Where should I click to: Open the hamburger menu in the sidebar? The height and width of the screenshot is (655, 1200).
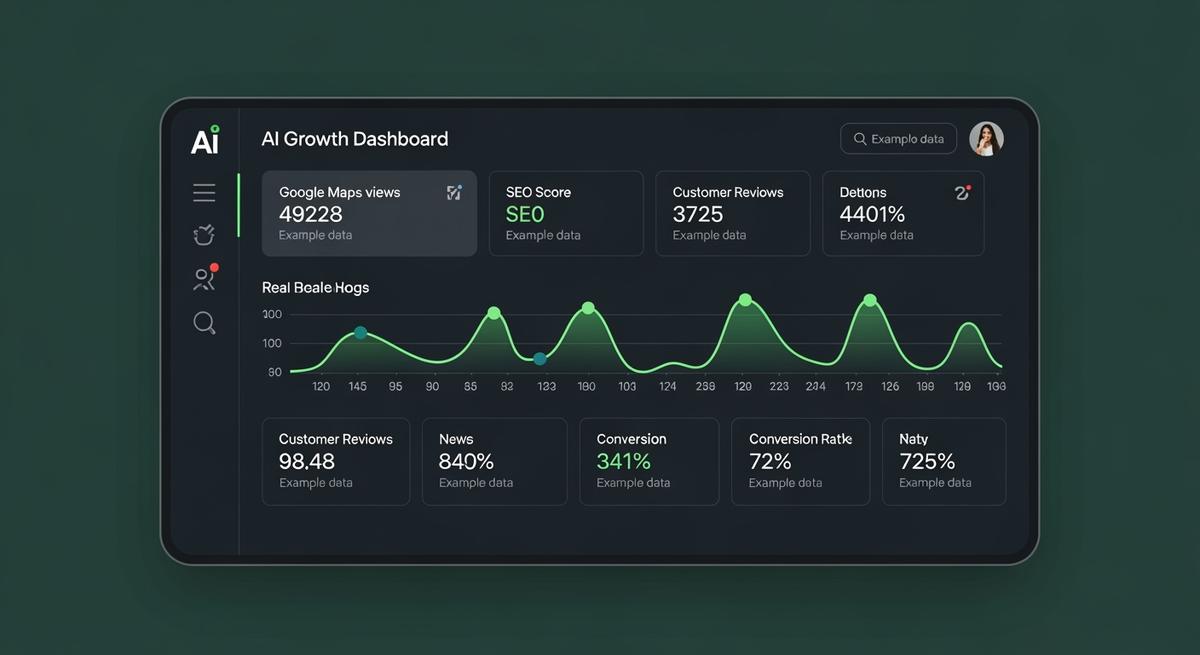pos(204,191)
